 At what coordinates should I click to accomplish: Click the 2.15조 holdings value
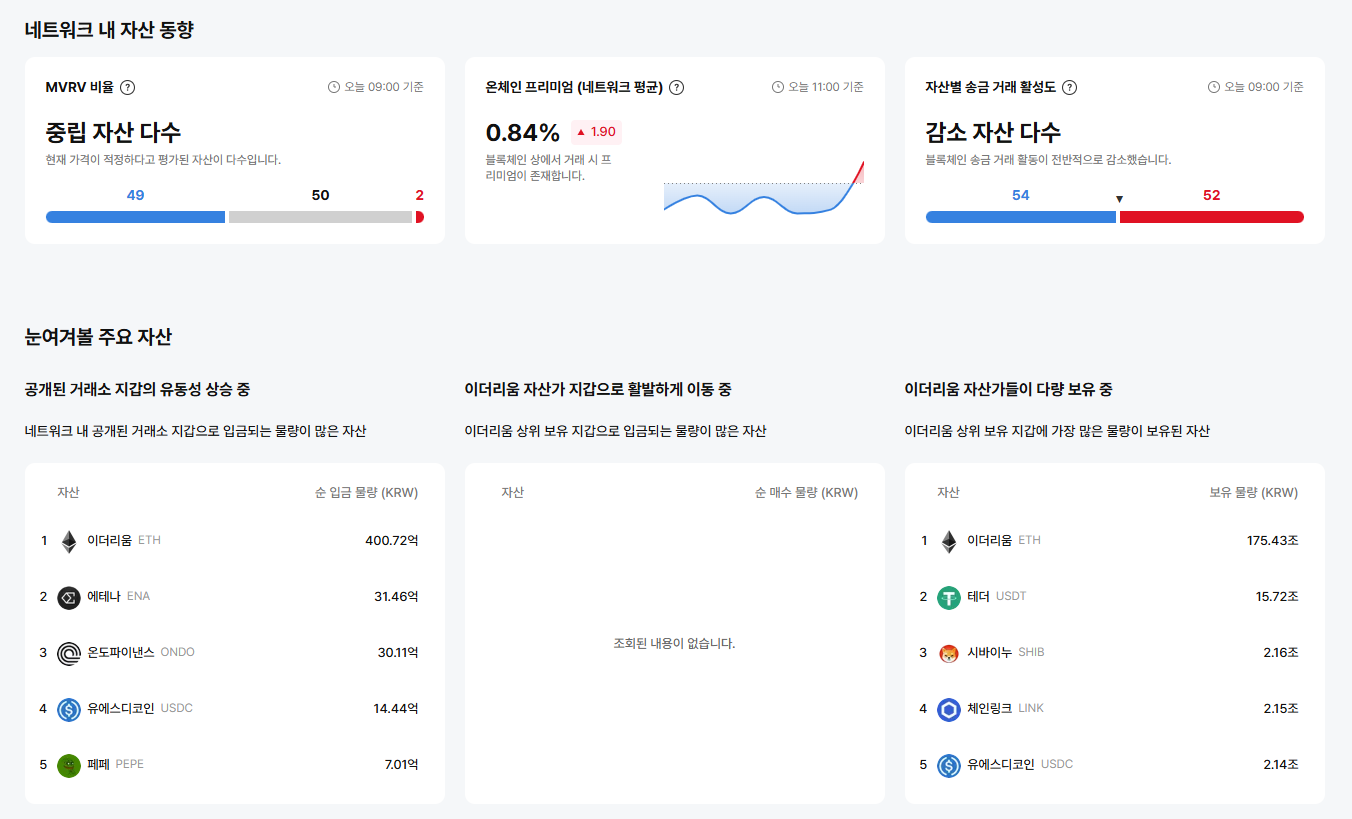click(x=1281, y=709)
